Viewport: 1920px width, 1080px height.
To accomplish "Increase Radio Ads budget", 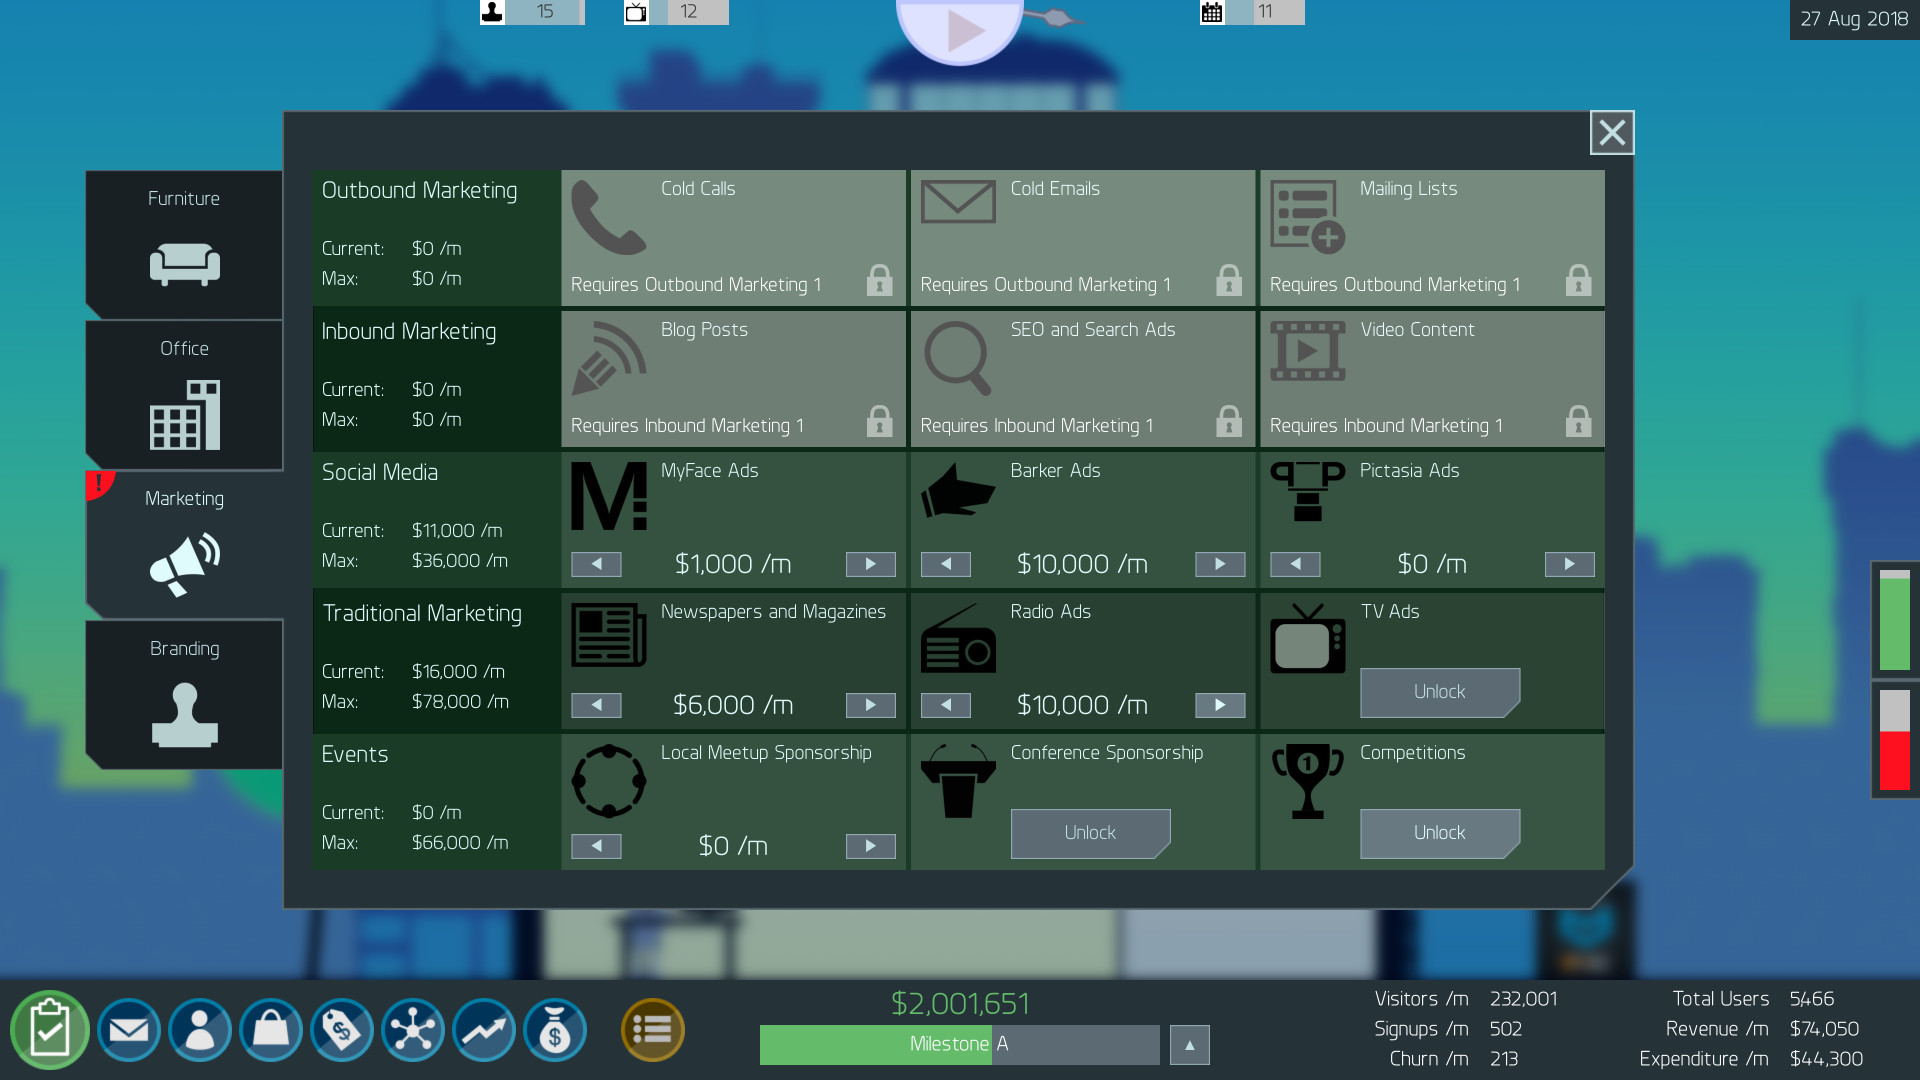I will pyautogui.click(x=1220, y=705).
